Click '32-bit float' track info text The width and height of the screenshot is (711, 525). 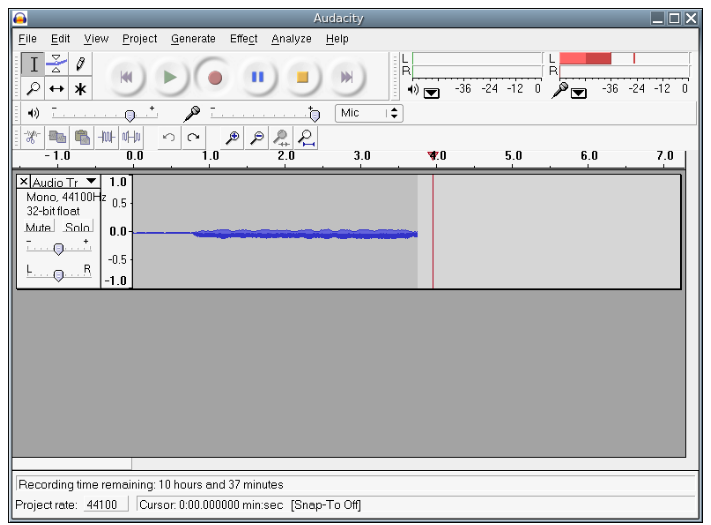click(53, 211)
